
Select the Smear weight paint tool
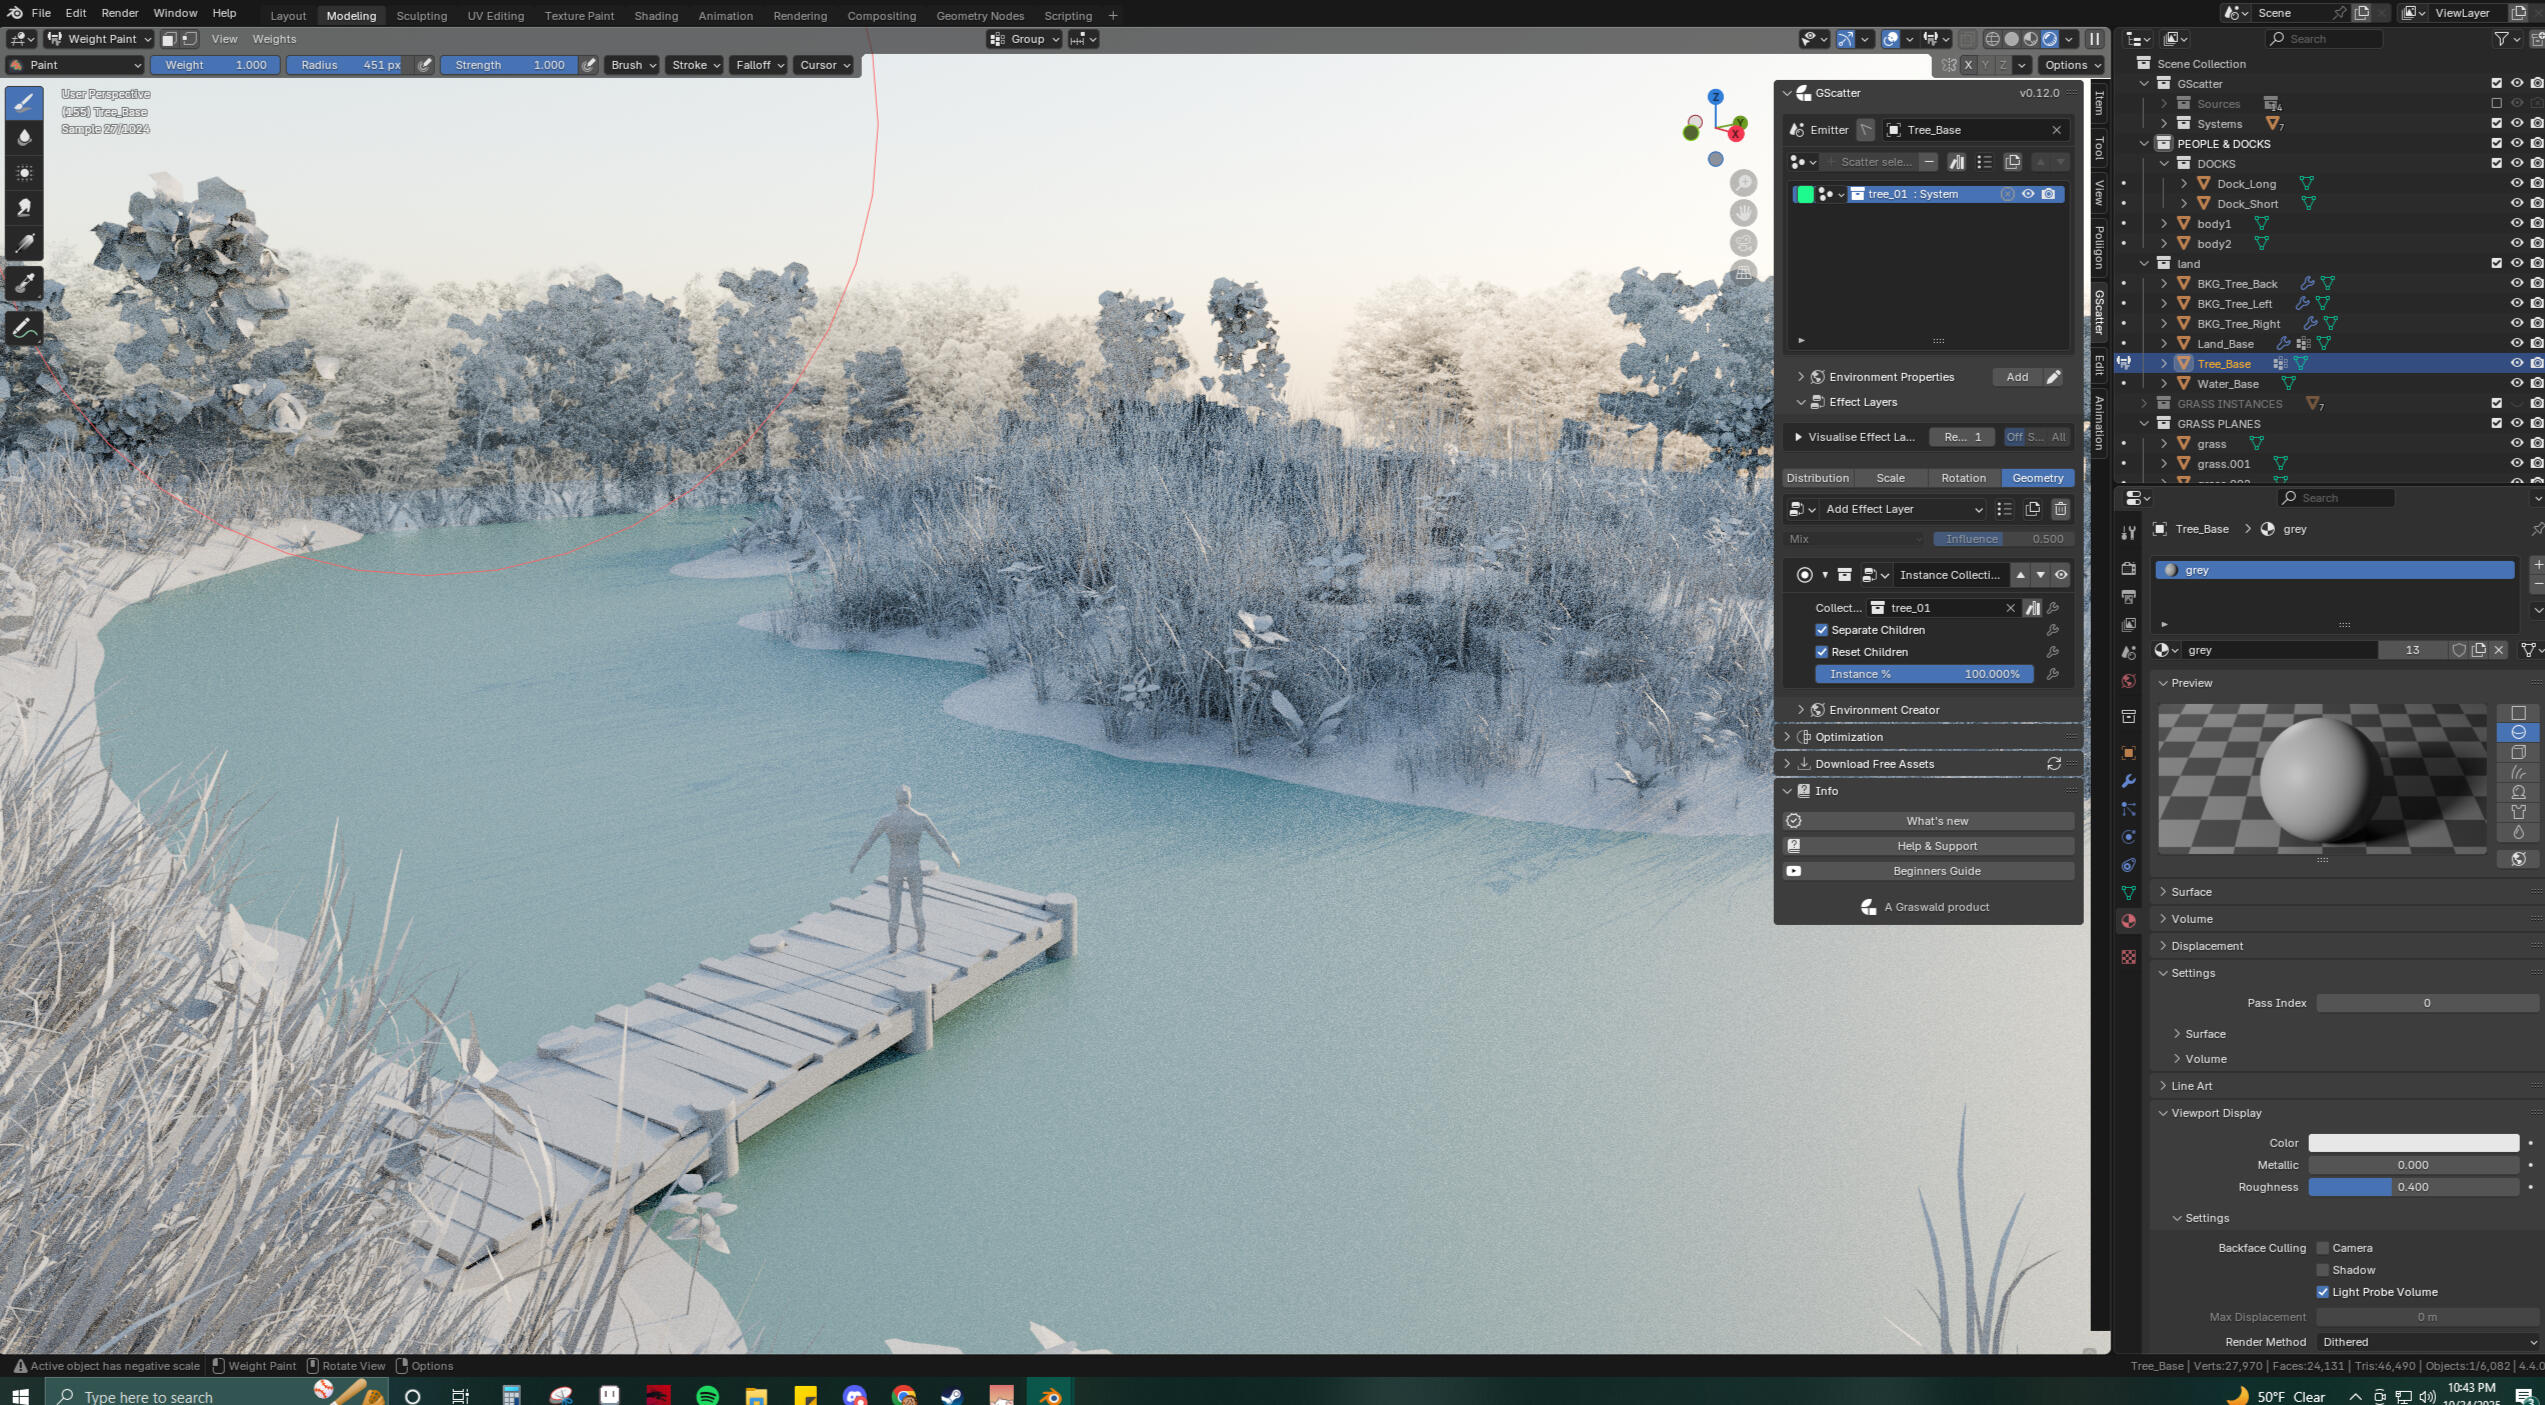tap(24, 208)
